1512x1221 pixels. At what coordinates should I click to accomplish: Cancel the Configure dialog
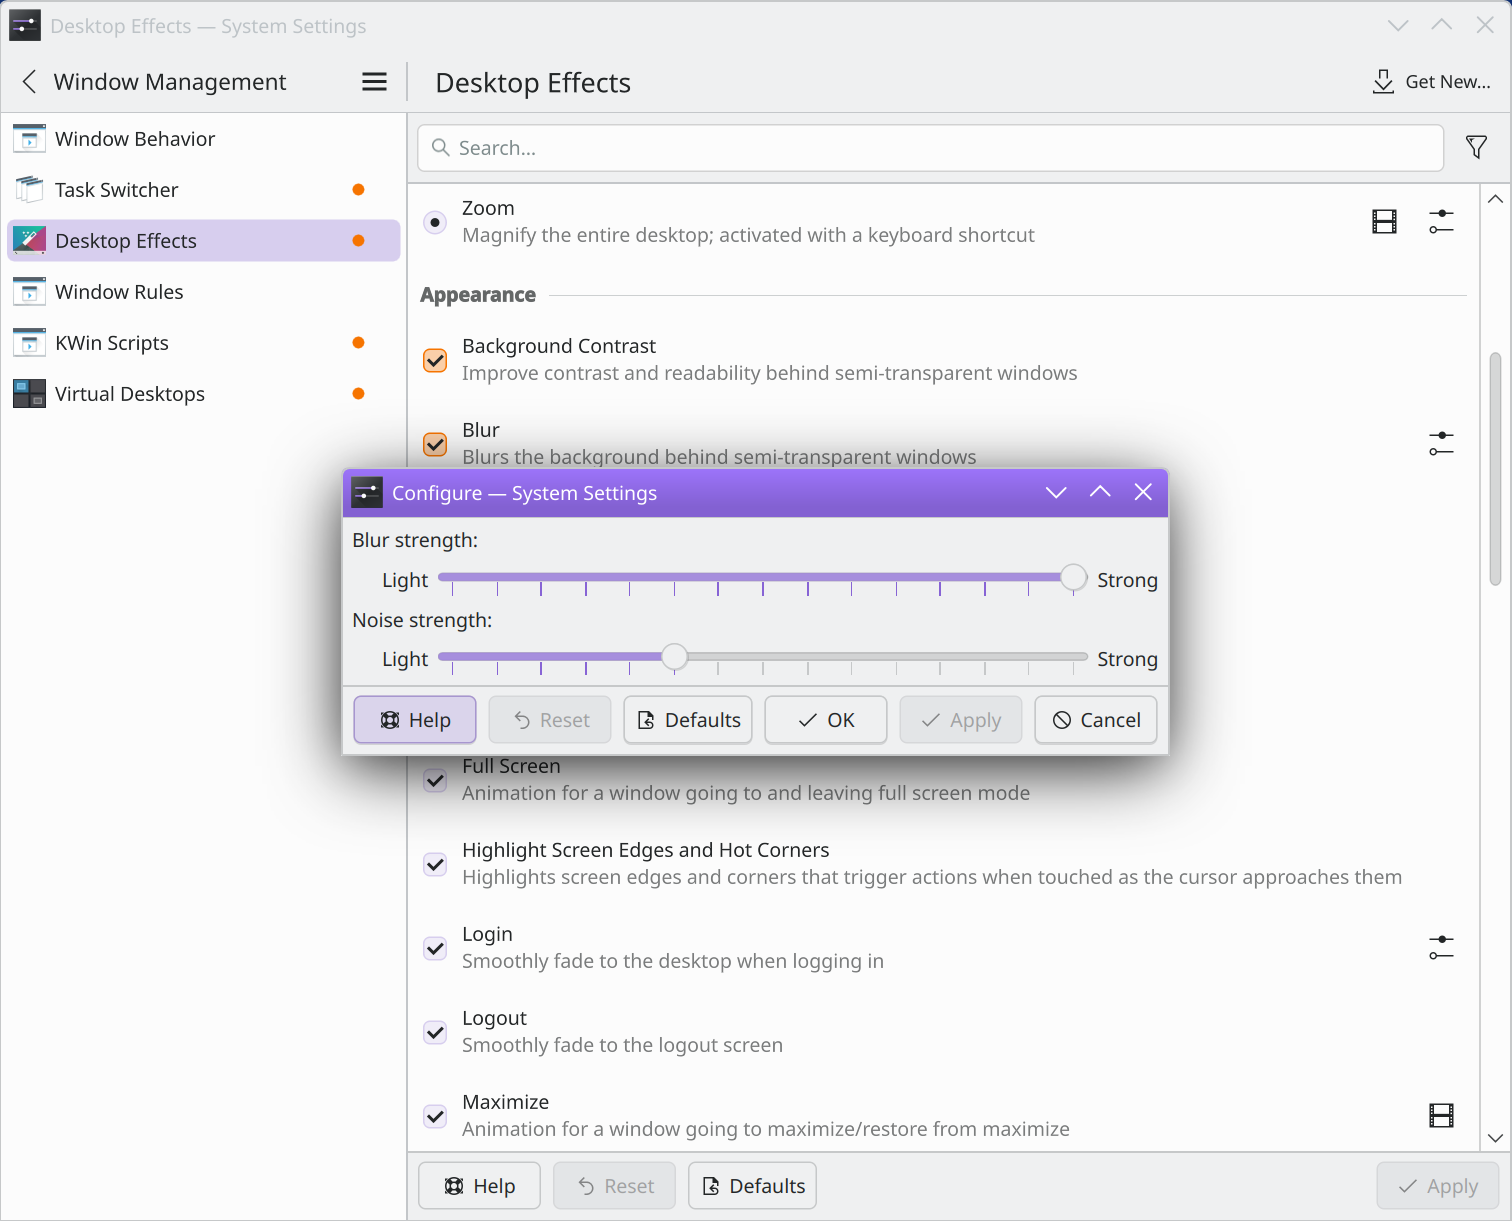point(1096,720)
